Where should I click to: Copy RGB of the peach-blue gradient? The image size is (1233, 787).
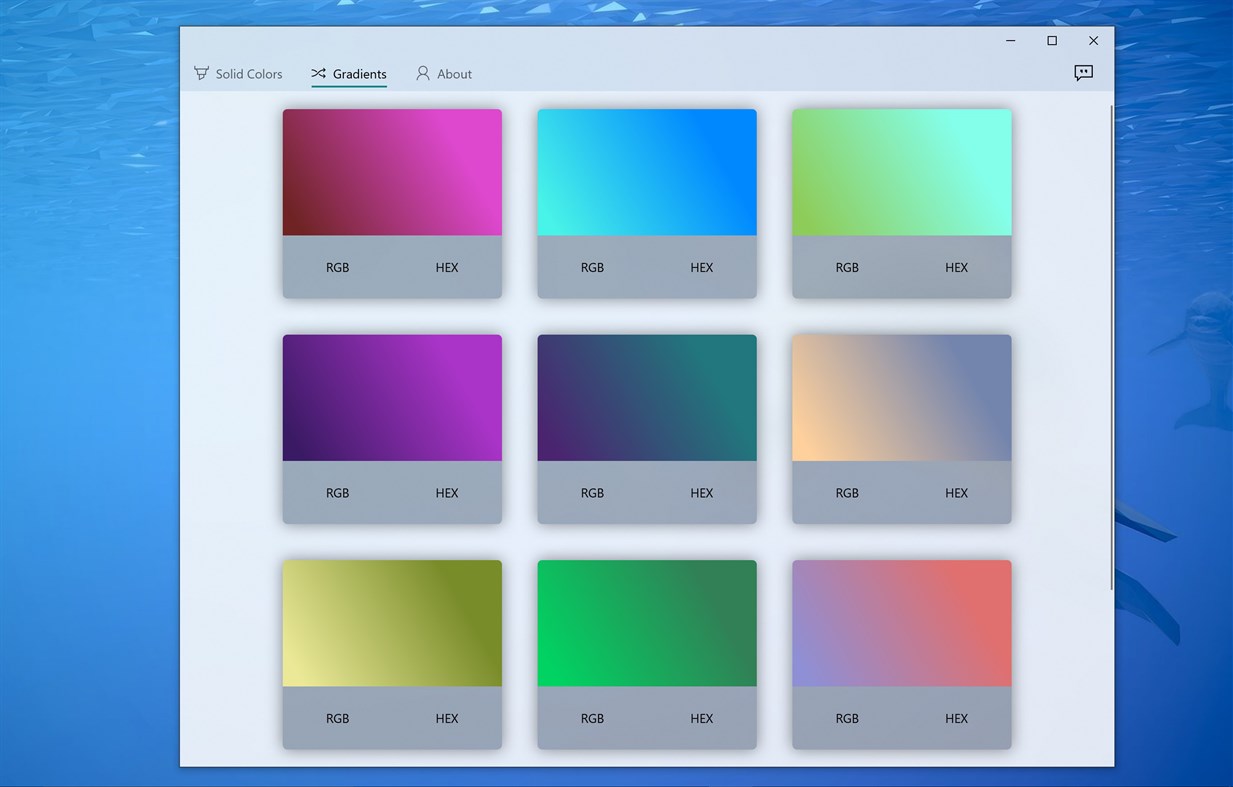click(847, 493)
